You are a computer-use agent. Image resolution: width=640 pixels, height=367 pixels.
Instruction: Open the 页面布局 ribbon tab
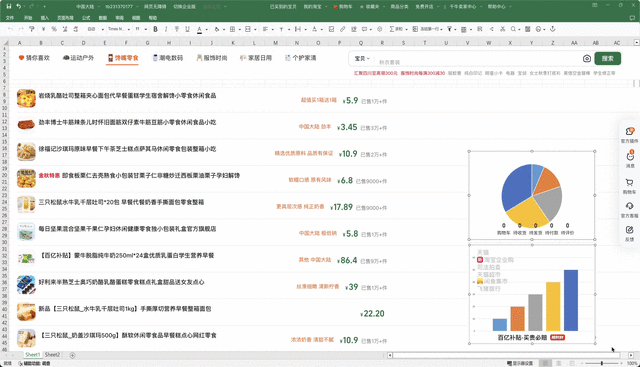[x=65, y=18]
